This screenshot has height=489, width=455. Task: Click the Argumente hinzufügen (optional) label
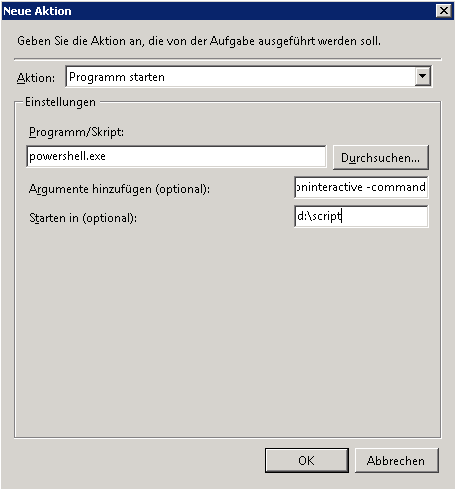tap(119, 189)
